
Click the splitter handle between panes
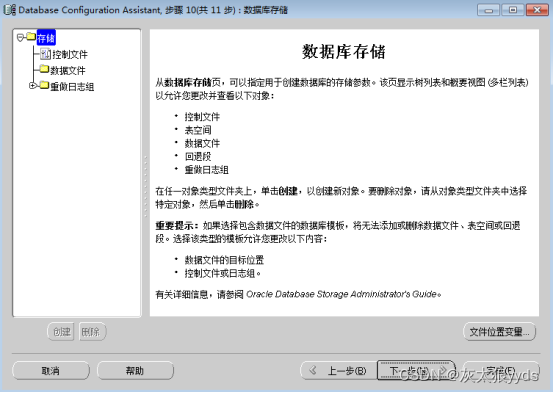point(145,186)
